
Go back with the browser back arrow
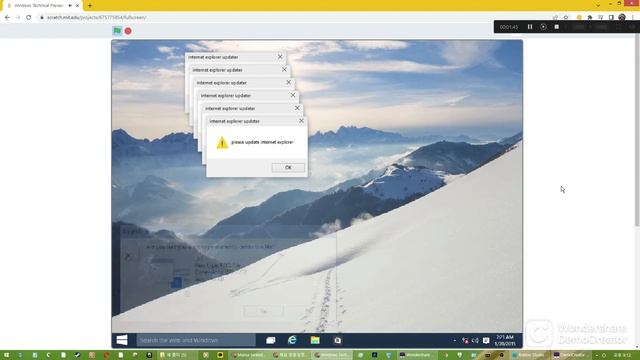pos(7,18)
